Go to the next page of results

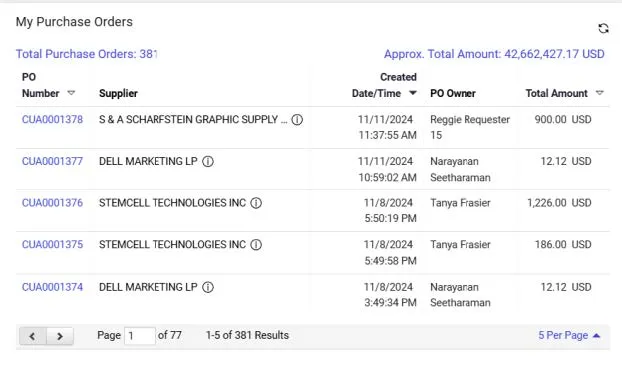click(x=60, y=336)
